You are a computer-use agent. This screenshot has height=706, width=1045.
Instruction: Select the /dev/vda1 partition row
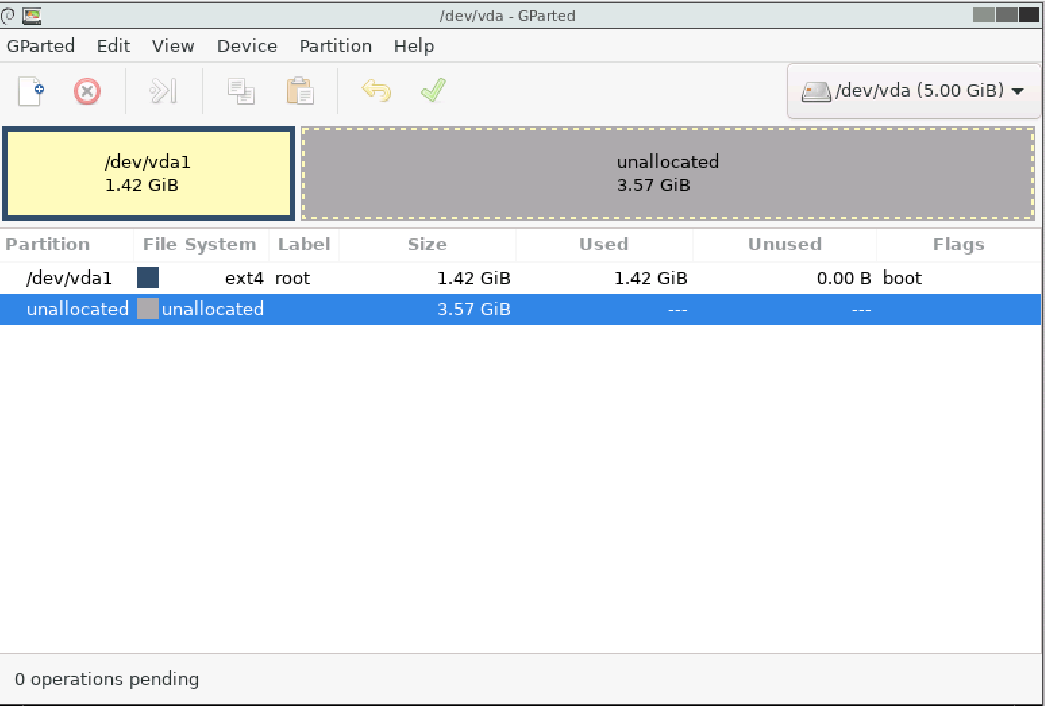pos(521,278)
